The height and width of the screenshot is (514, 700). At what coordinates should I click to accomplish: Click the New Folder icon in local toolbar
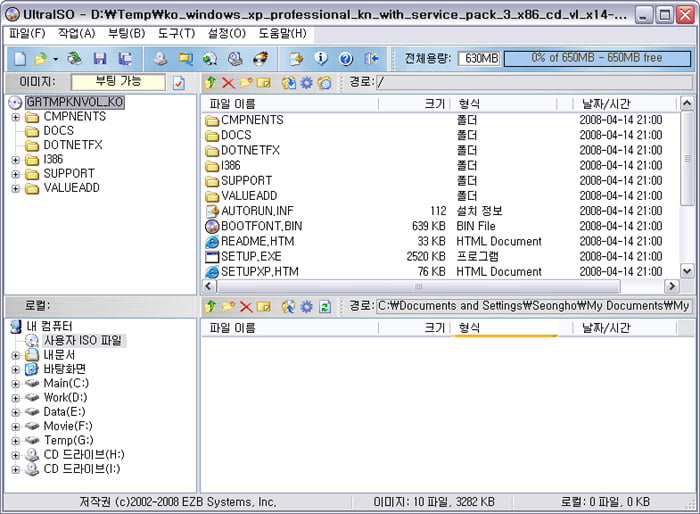228,306
